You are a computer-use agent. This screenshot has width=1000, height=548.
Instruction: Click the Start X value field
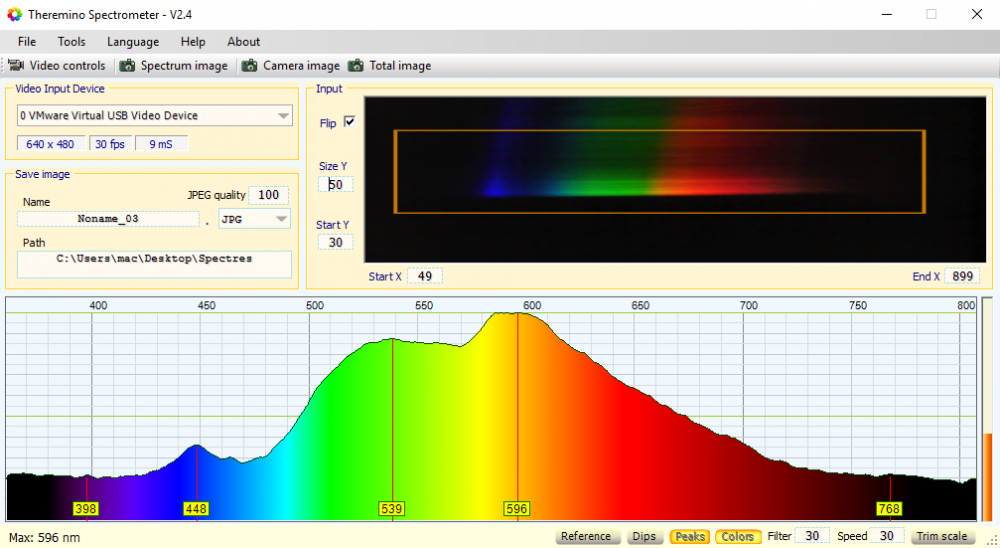click(425, 276)
